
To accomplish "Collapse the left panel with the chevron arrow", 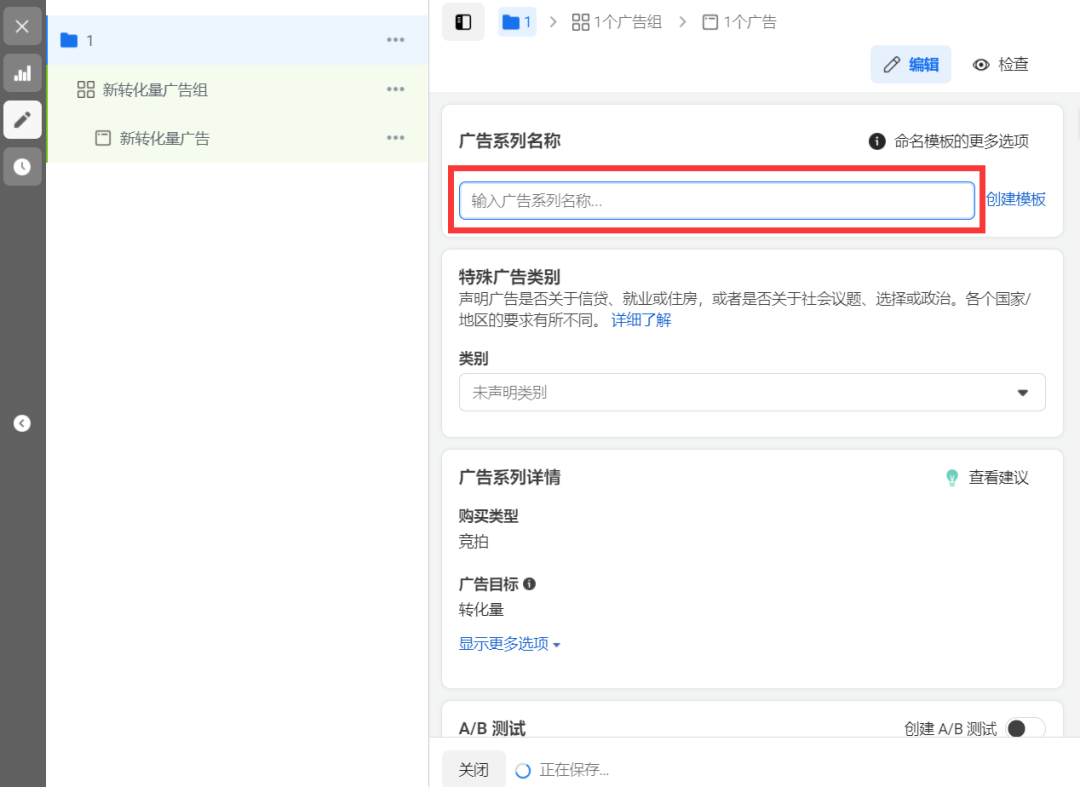I will click(22, 423).
